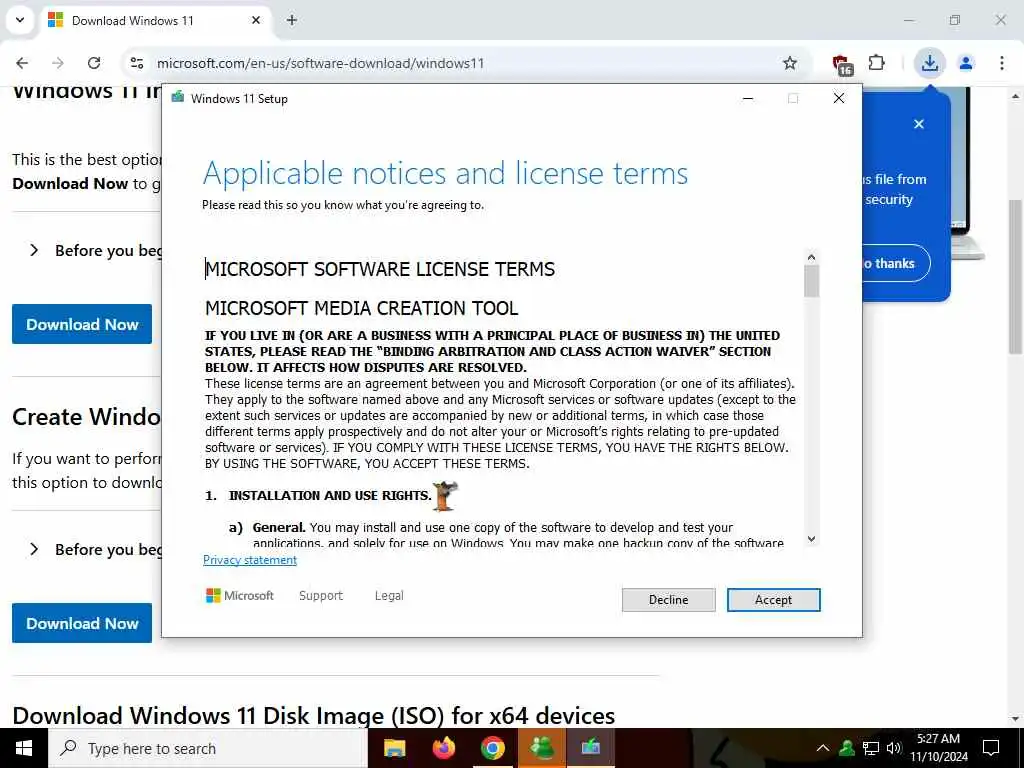The image size is (1024, 768).
Task: Close the Download Windows 11 tab
Action: click(x=256, y=20)
